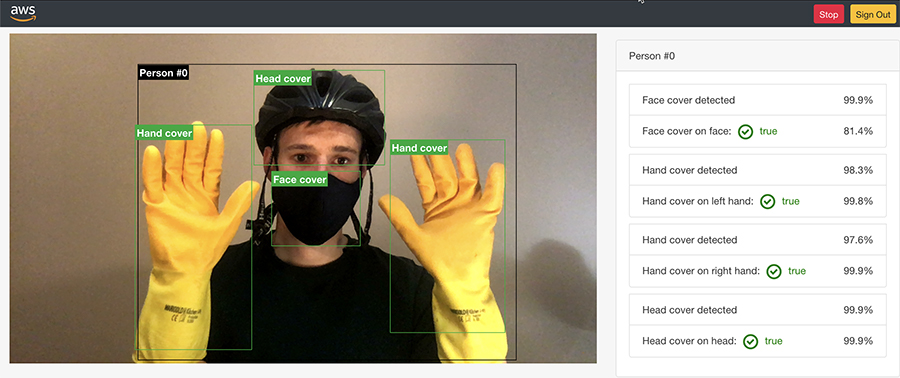Click the check icon beside Hand cover on left hand
The image size is (900, 378).
767,201
